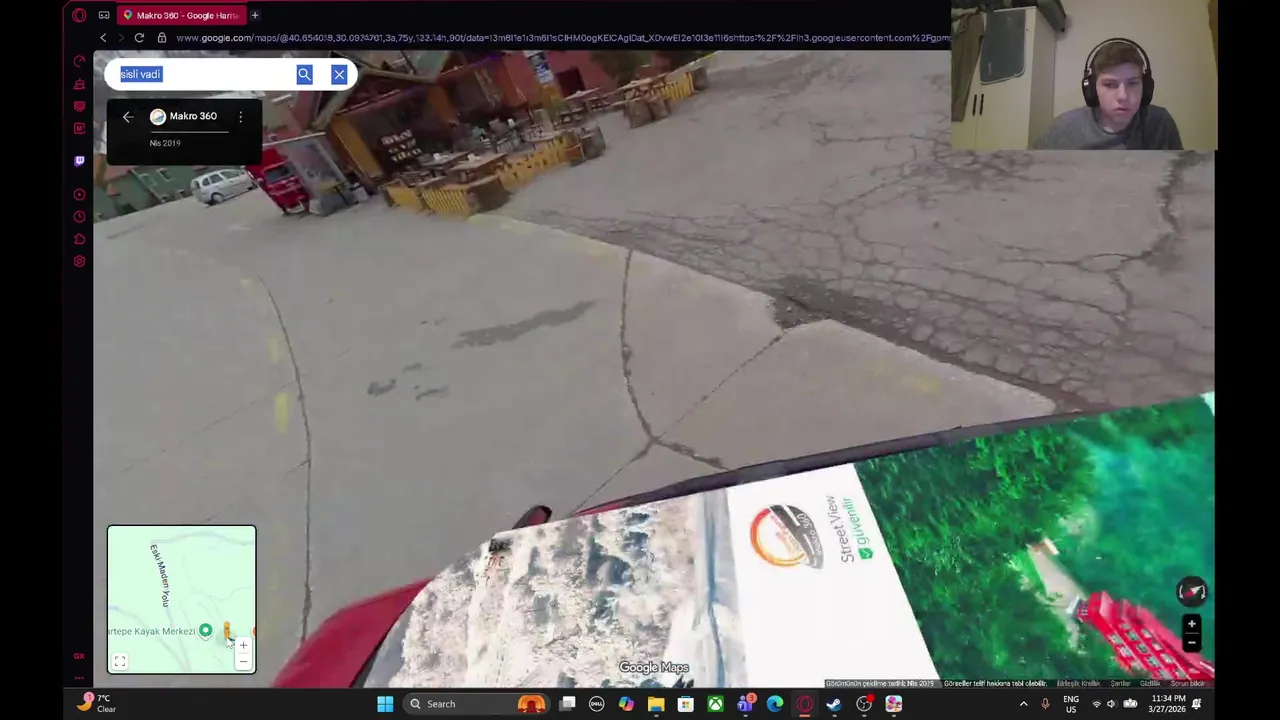
Task: Open sidebar Settings gear
Action: (79, 261)
